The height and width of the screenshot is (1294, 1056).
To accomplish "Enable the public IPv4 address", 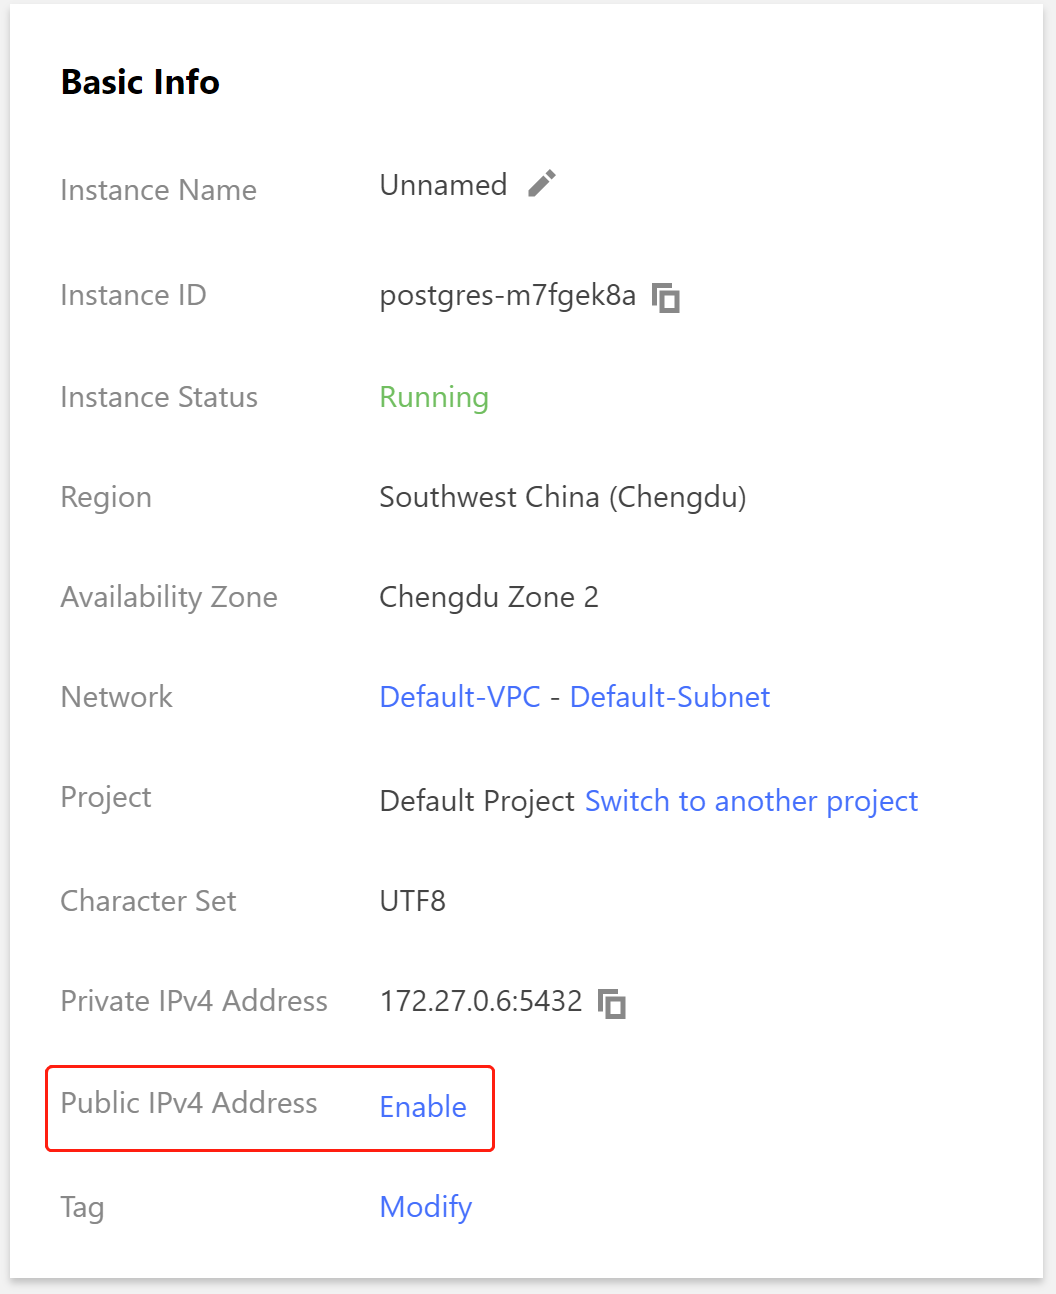I will point(423,1107).
